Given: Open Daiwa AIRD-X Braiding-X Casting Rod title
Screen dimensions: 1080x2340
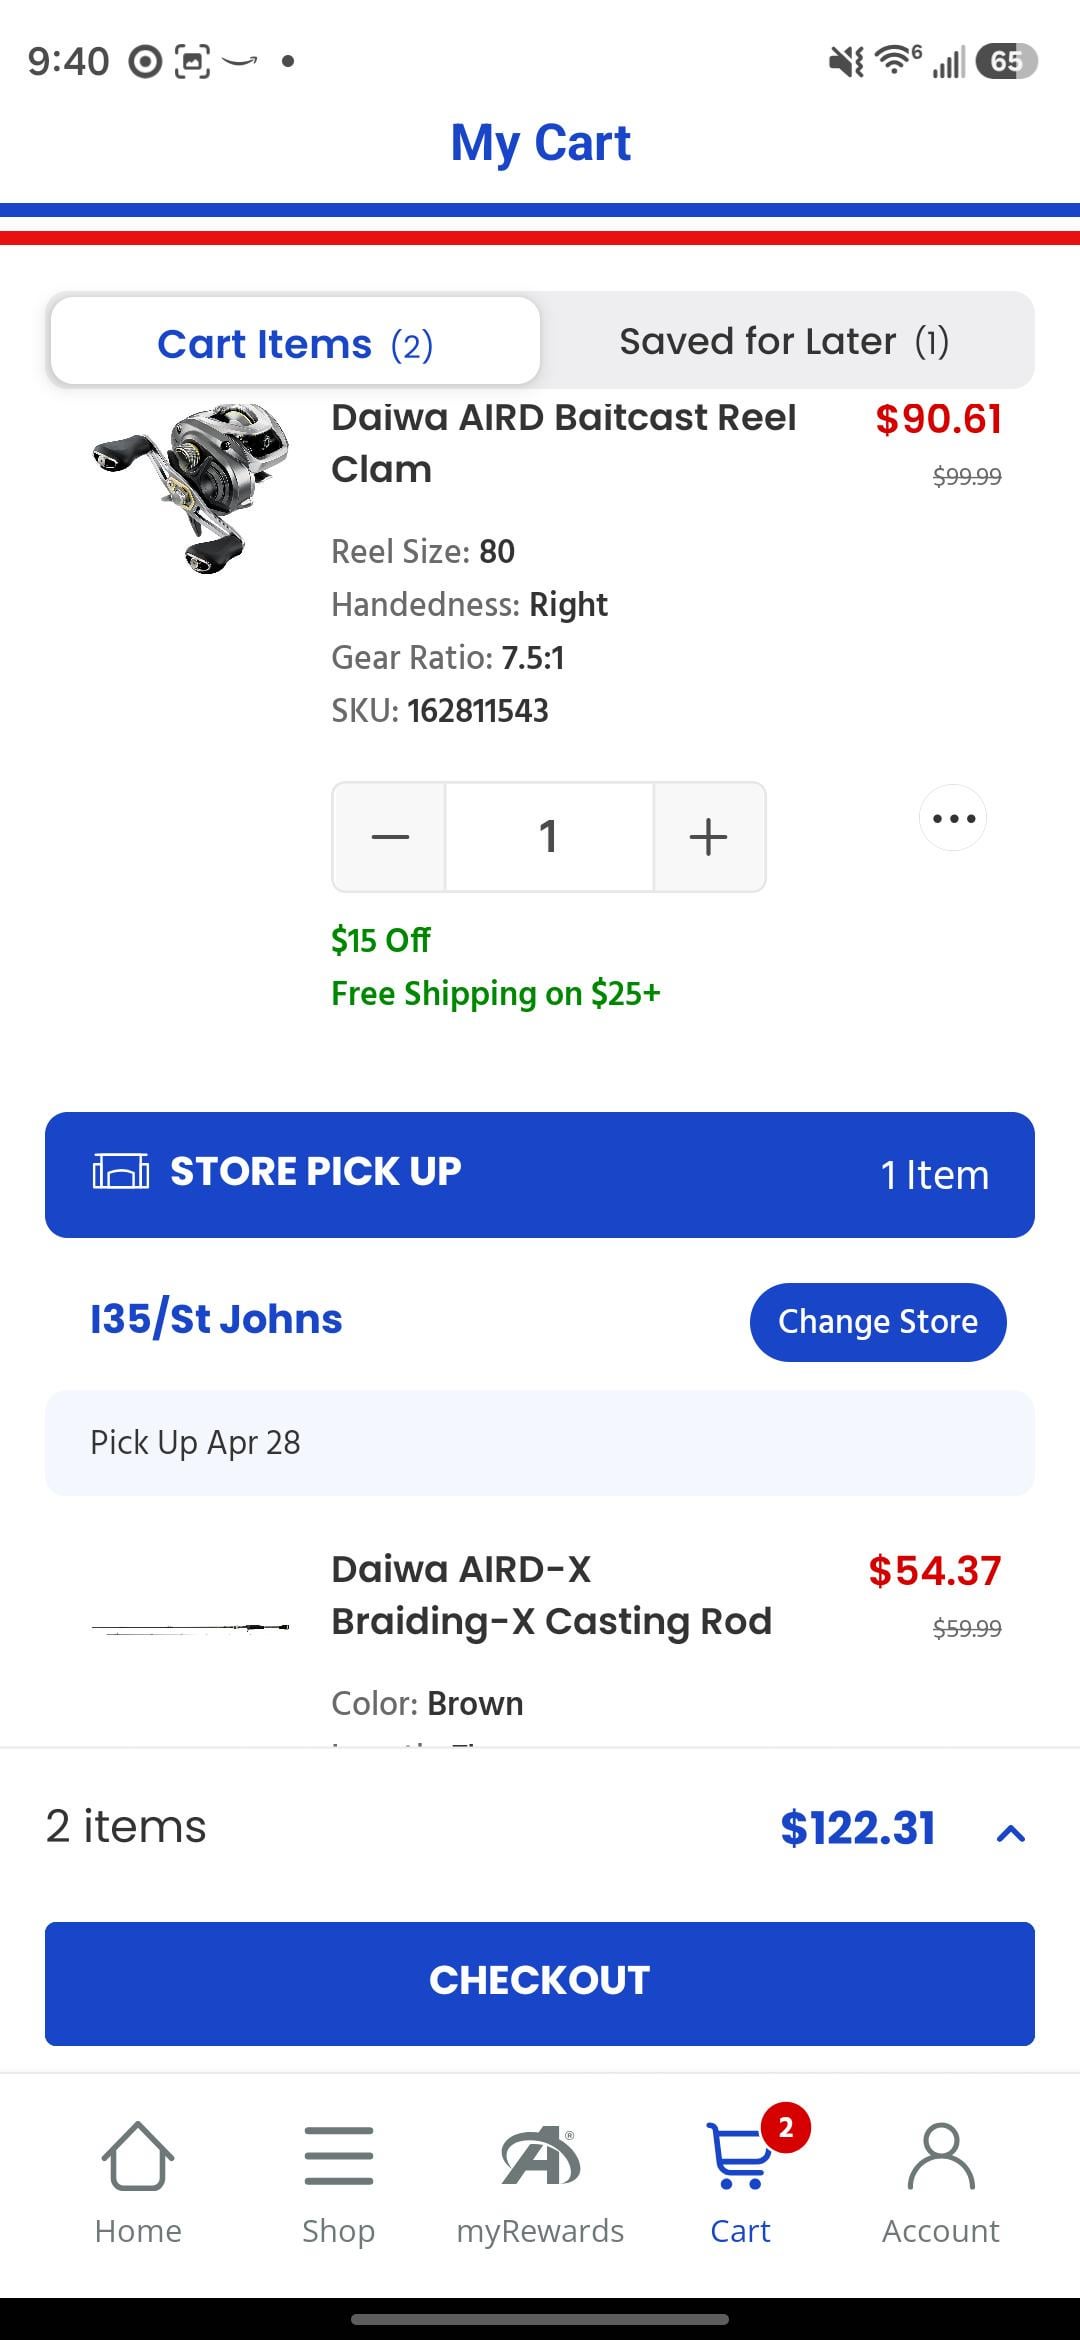Looking at the screenshot, I should point(552,1595).
